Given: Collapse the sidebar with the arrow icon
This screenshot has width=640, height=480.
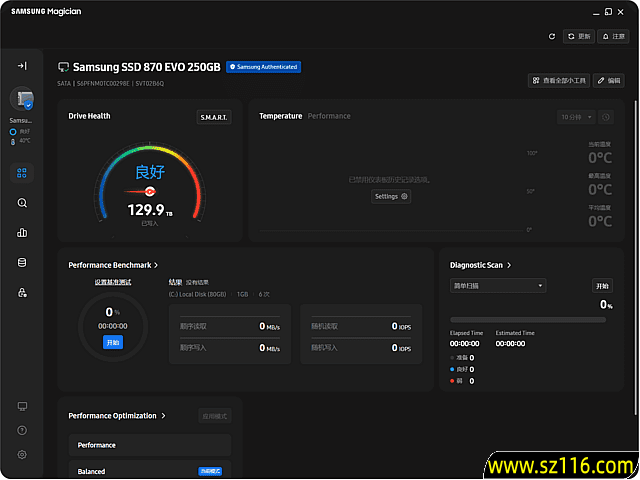Looking at the screenshot, I should (22, 66).
